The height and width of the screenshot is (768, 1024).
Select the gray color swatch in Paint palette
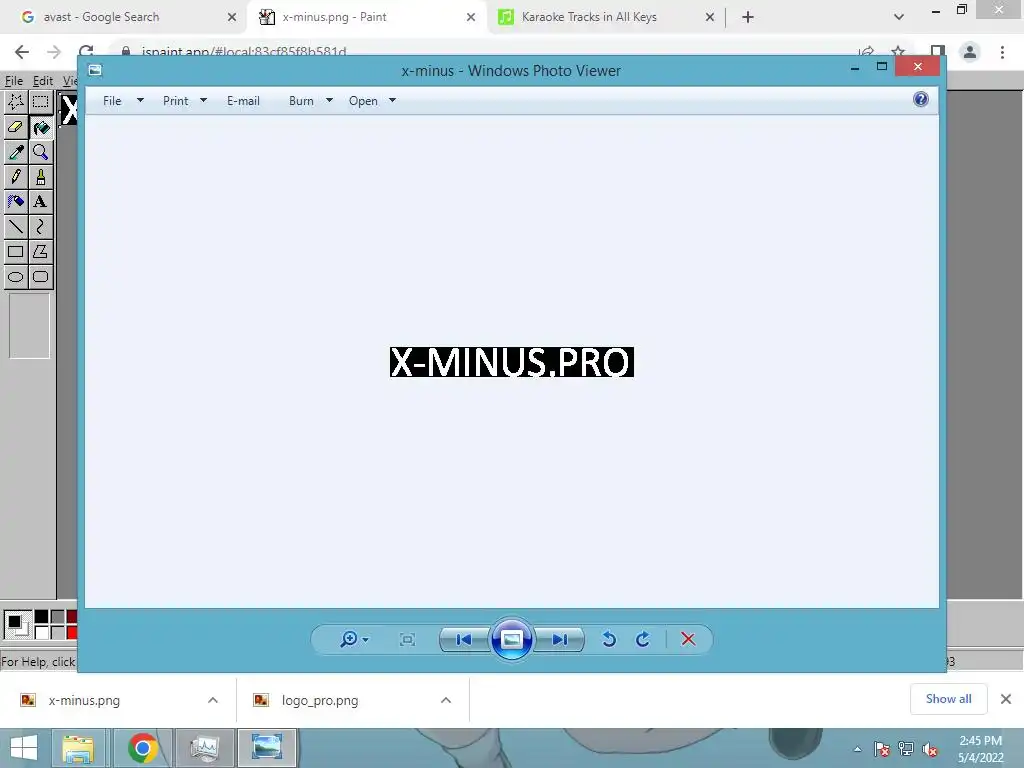click(57, 616)
